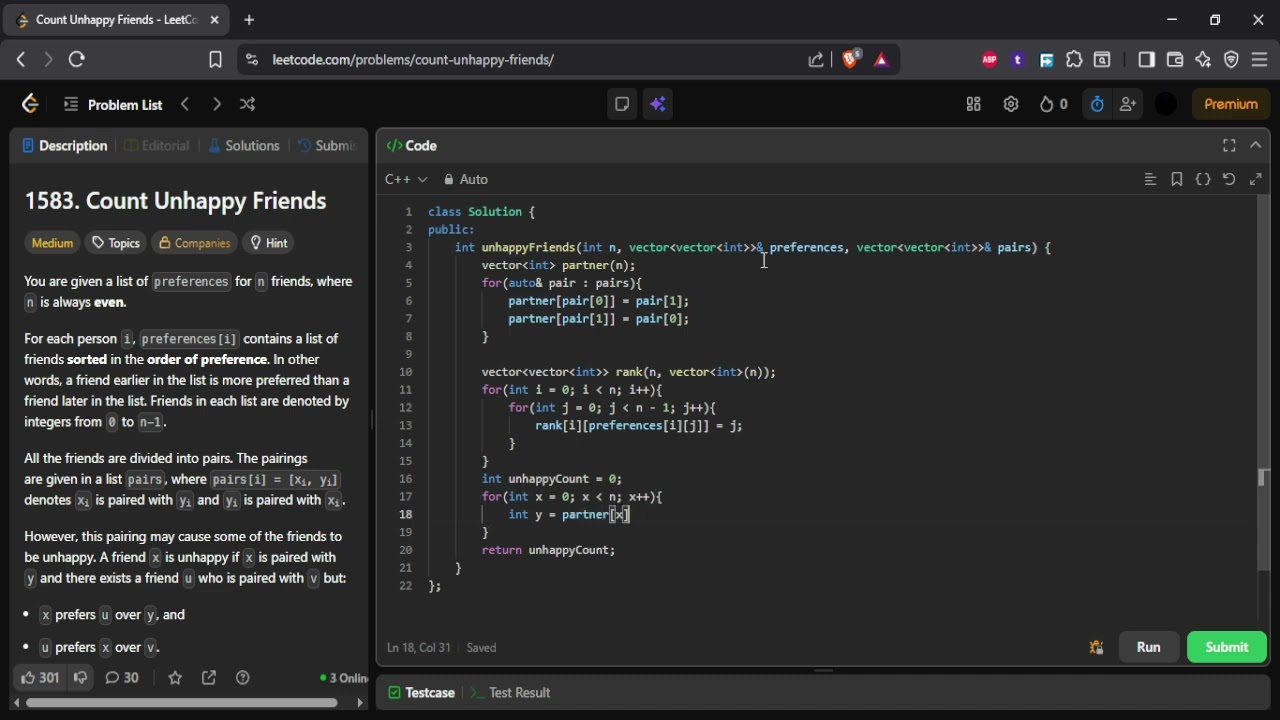Open LeetCode settings gear
Viewport: 1280px width, 720px height.
click(1011, 104)
